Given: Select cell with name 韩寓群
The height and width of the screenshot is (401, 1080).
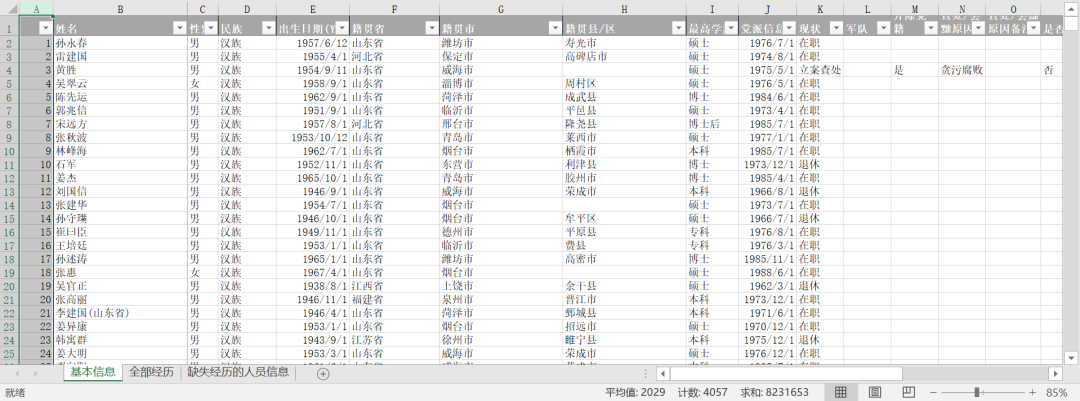Looking at the screenshot, I should coord(121,340).
